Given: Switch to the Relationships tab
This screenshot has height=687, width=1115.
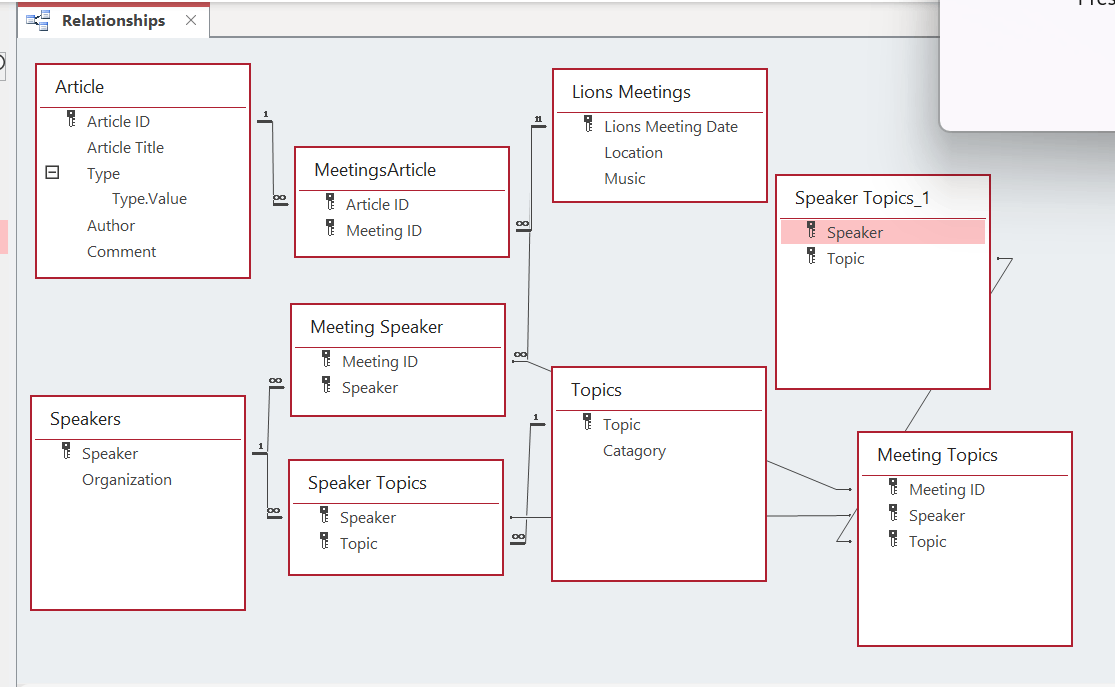Looking at the screenshot, I should [x=113, y=21].
